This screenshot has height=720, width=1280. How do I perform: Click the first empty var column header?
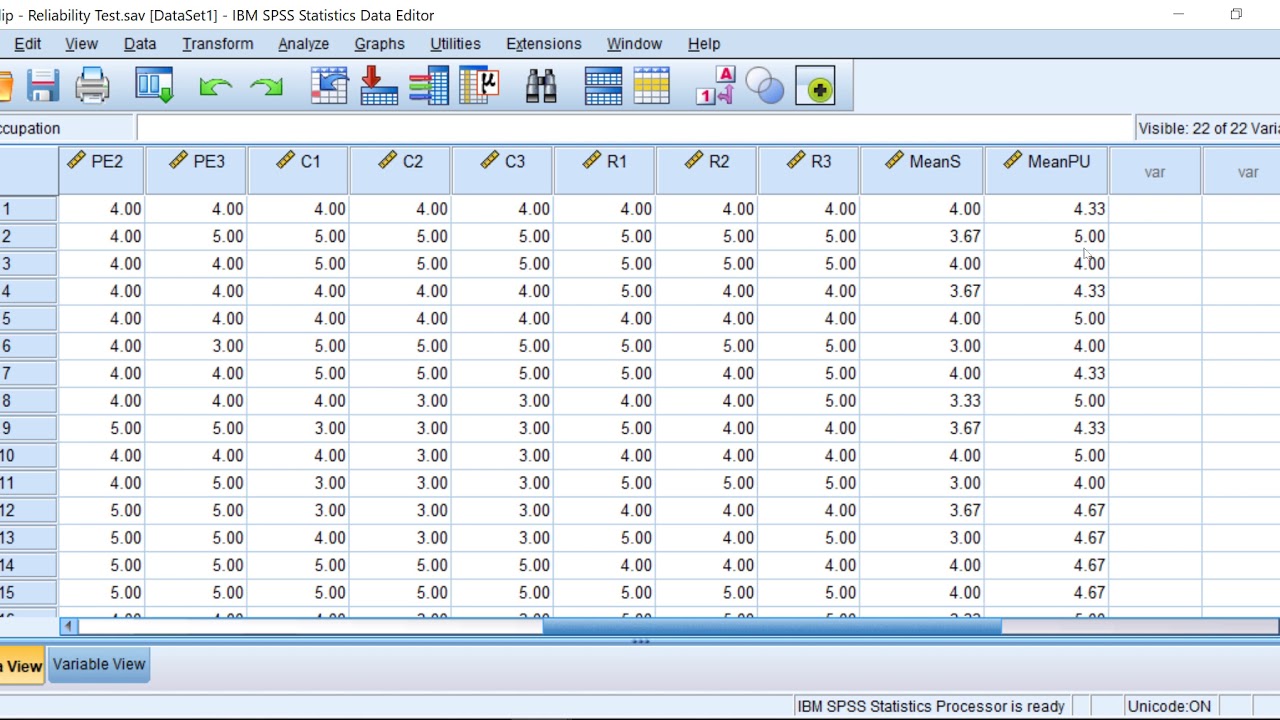pos(1155,171)
